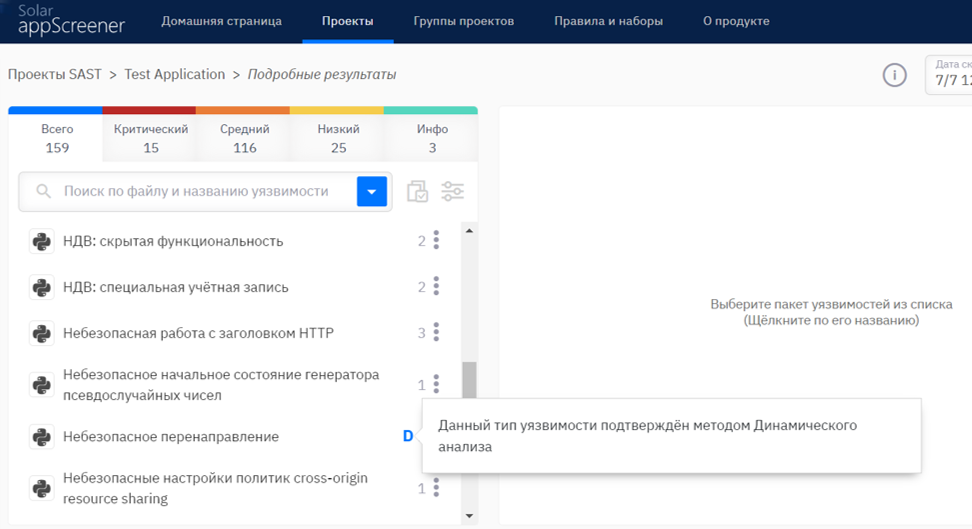The height and width of the screenshot is (529, 972).
Task: Click the clipboard checklist icon
Action: pyautogui.click(x=417, y=191)
